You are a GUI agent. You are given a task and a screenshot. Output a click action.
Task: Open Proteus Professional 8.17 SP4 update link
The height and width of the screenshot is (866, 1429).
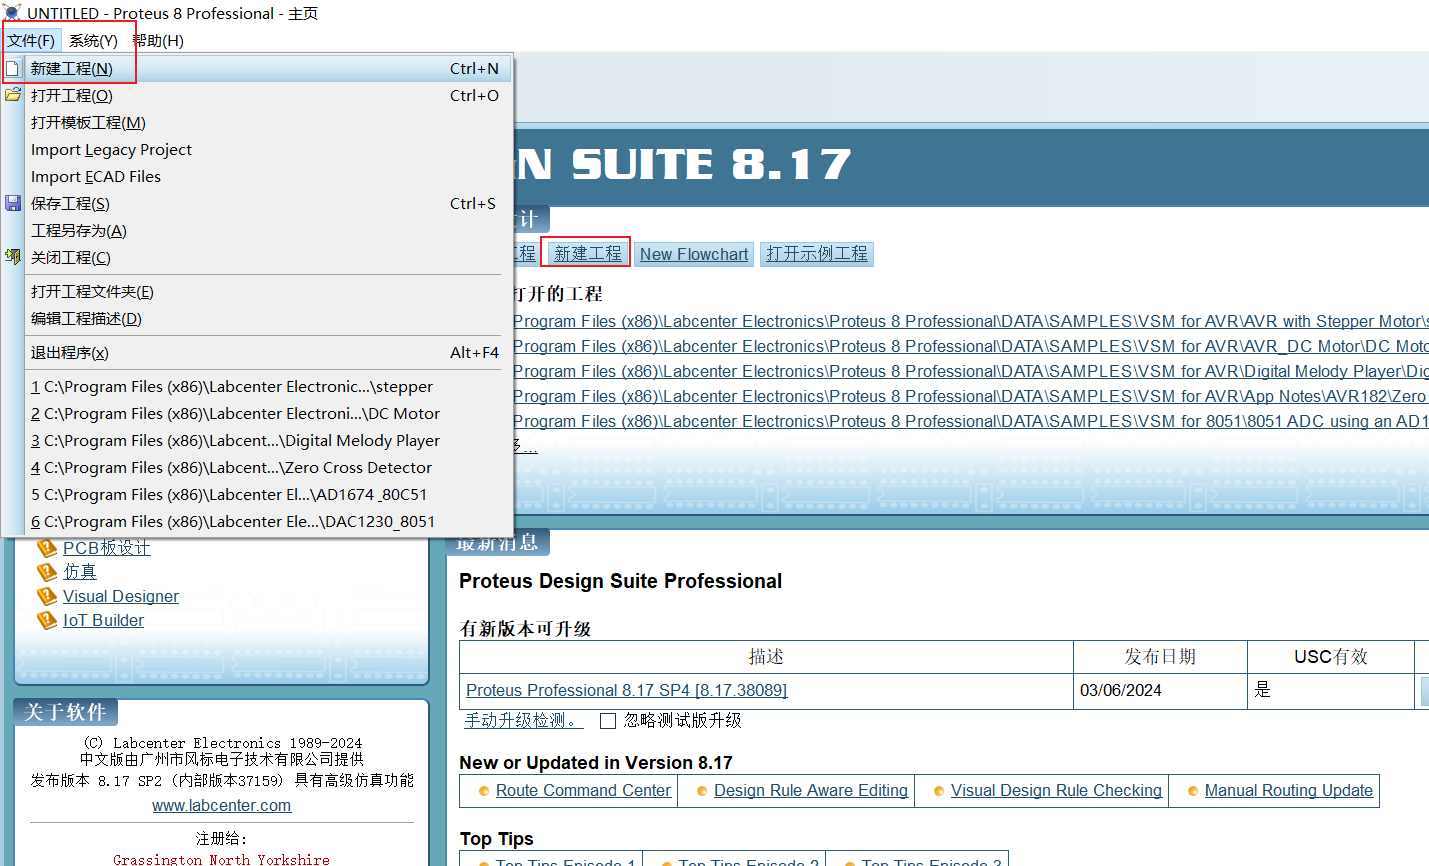(x=626, y=690)
